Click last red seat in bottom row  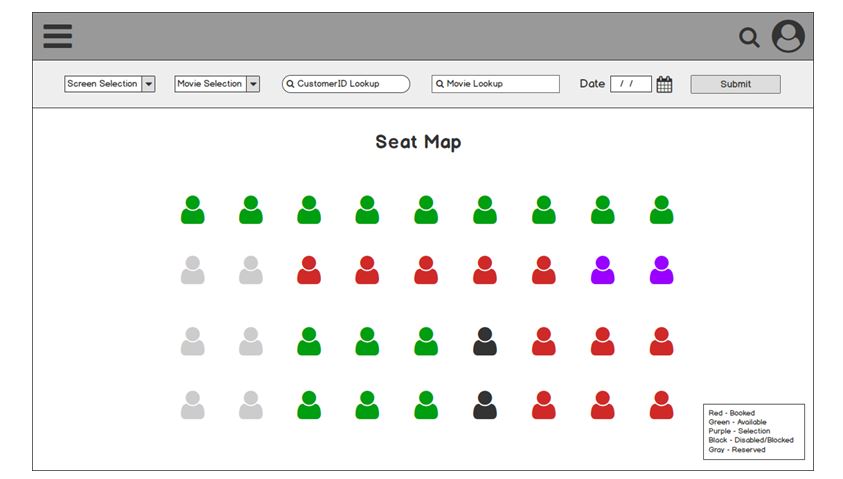coord(661,405)
